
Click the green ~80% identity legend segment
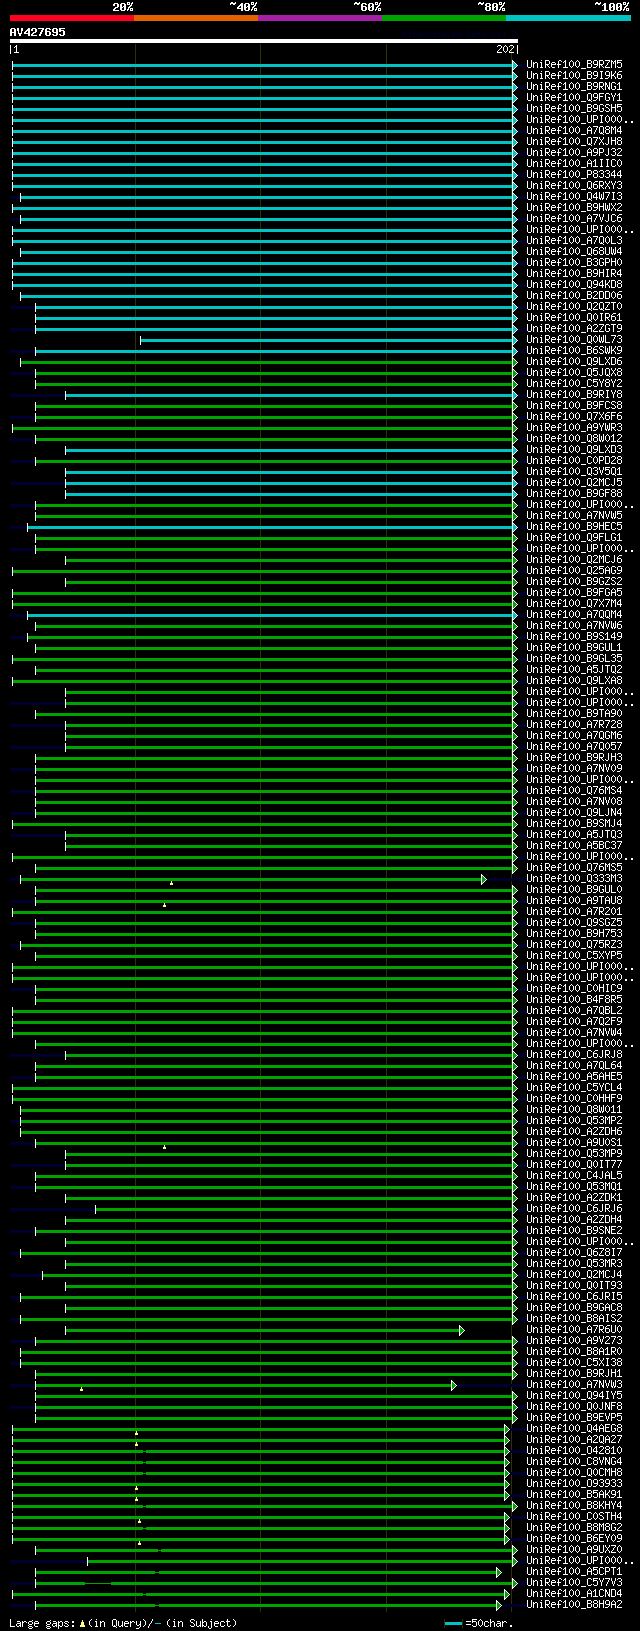tap(443, 18)
